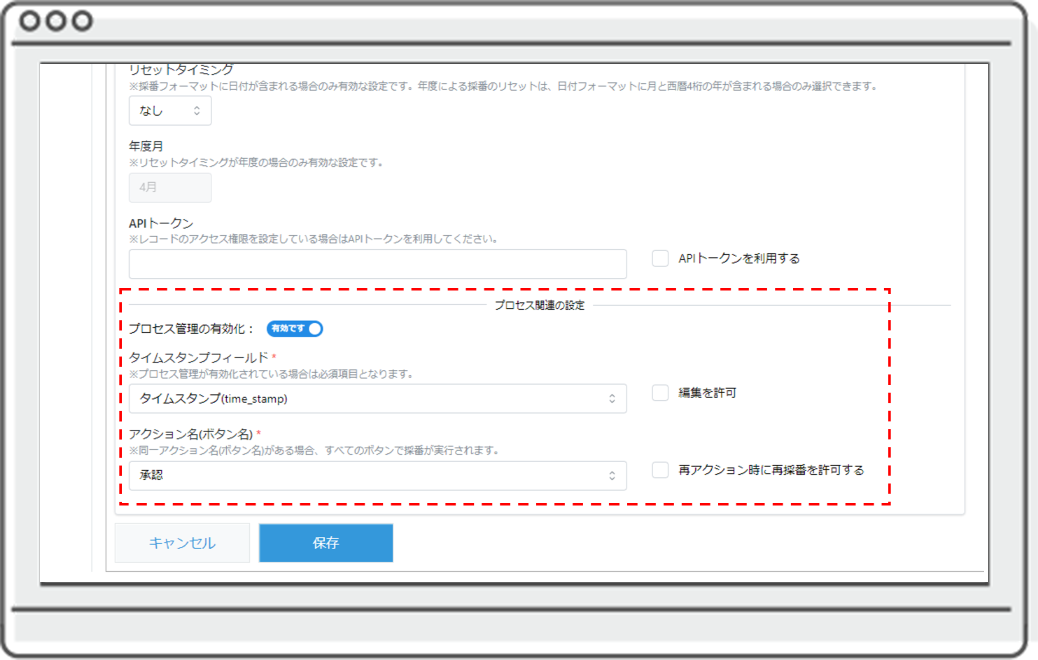Click the 再アクション時に再採番を許可する label text
Screen dimensions: 1038x660
pyautogui.click(x=770, y=470)
